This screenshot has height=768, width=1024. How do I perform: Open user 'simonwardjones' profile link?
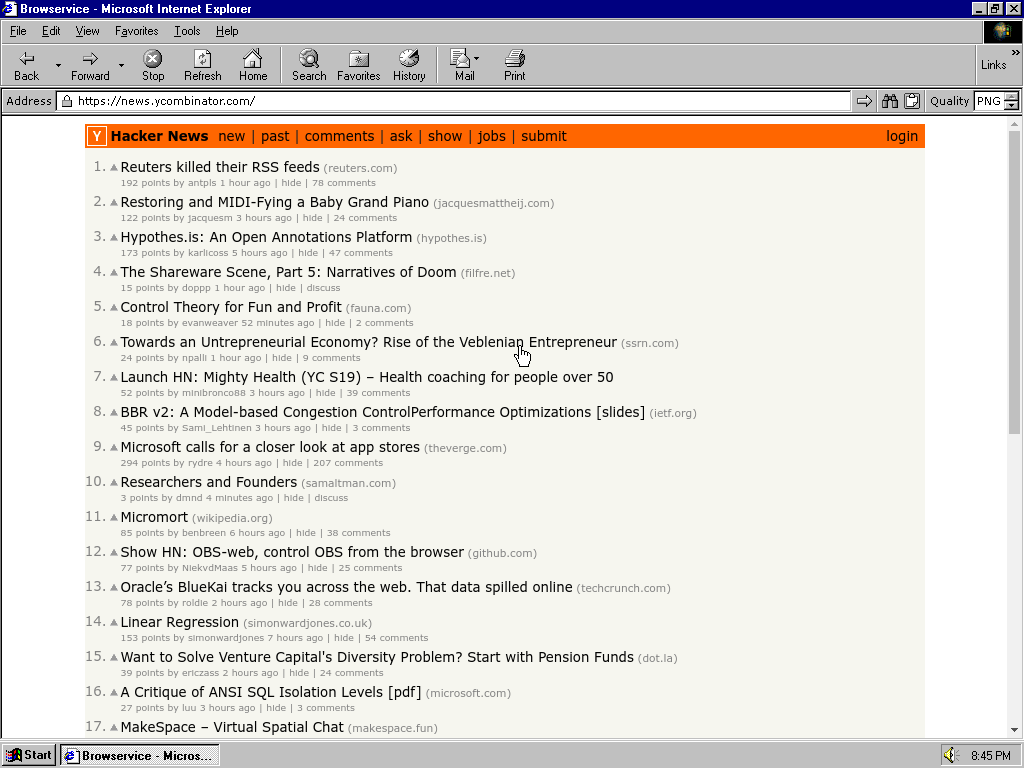pos(226,638)
